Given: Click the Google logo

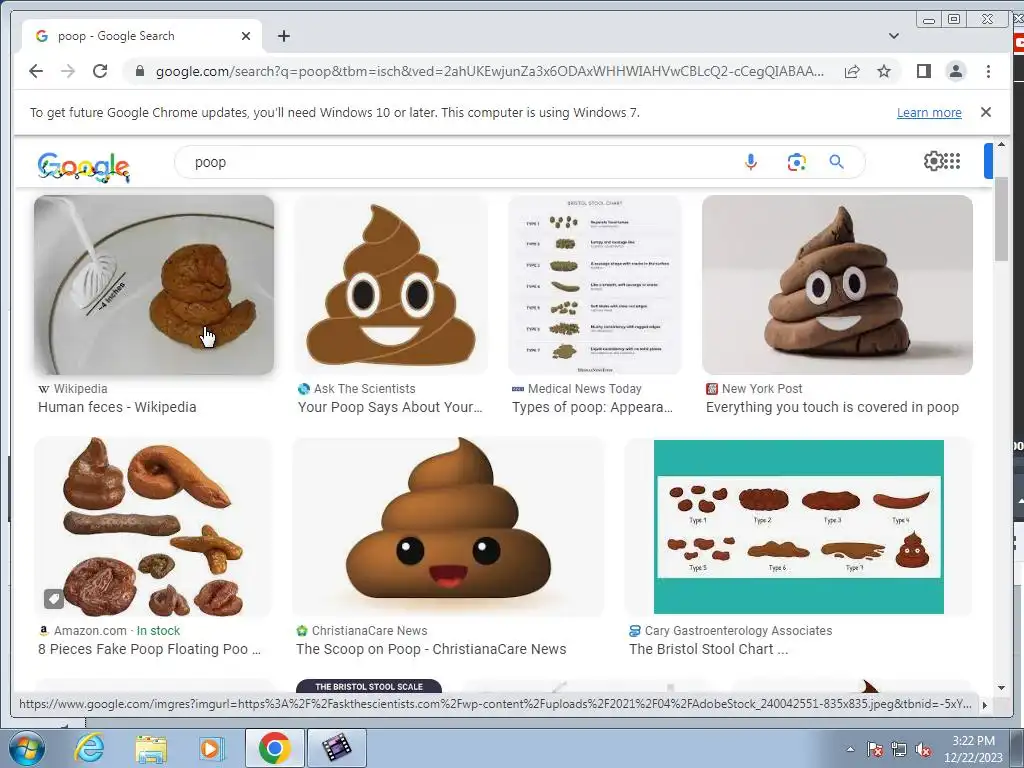Looking at the screenshot, I should tap(84, 167).
